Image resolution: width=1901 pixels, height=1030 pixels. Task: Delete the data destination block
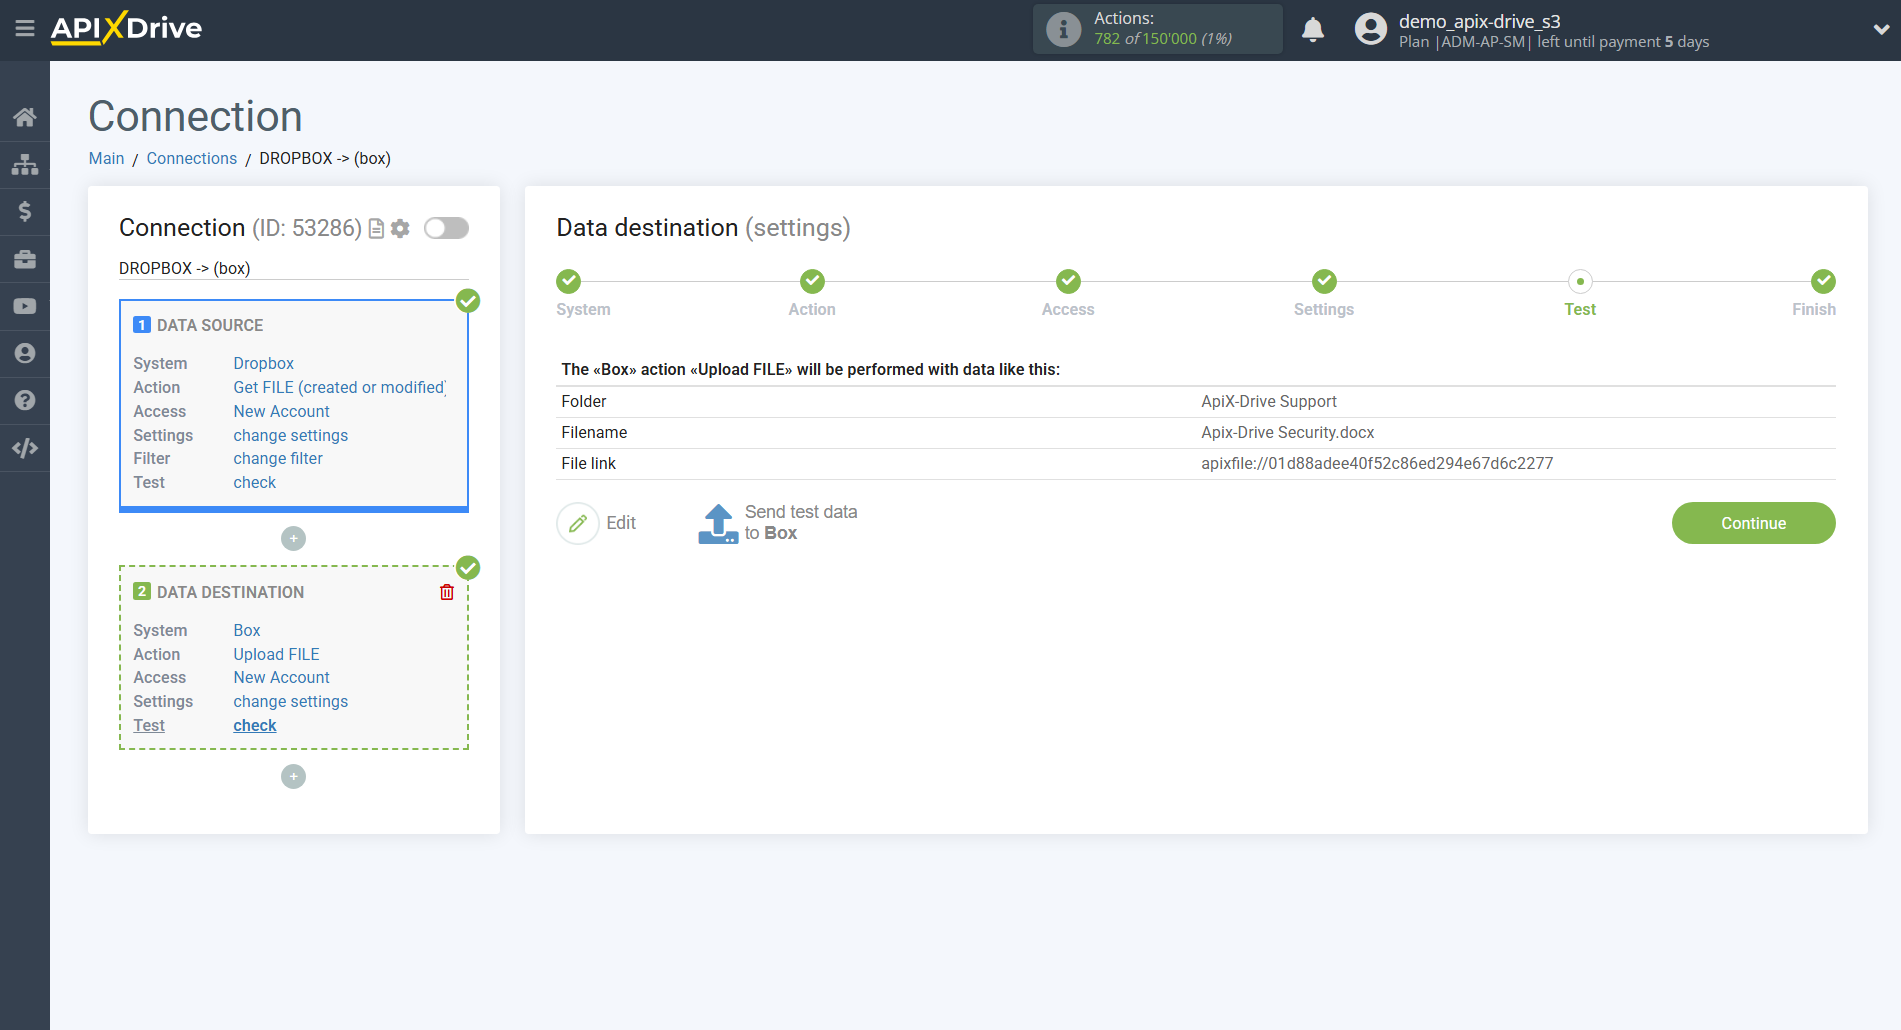(x=447, y=592)
